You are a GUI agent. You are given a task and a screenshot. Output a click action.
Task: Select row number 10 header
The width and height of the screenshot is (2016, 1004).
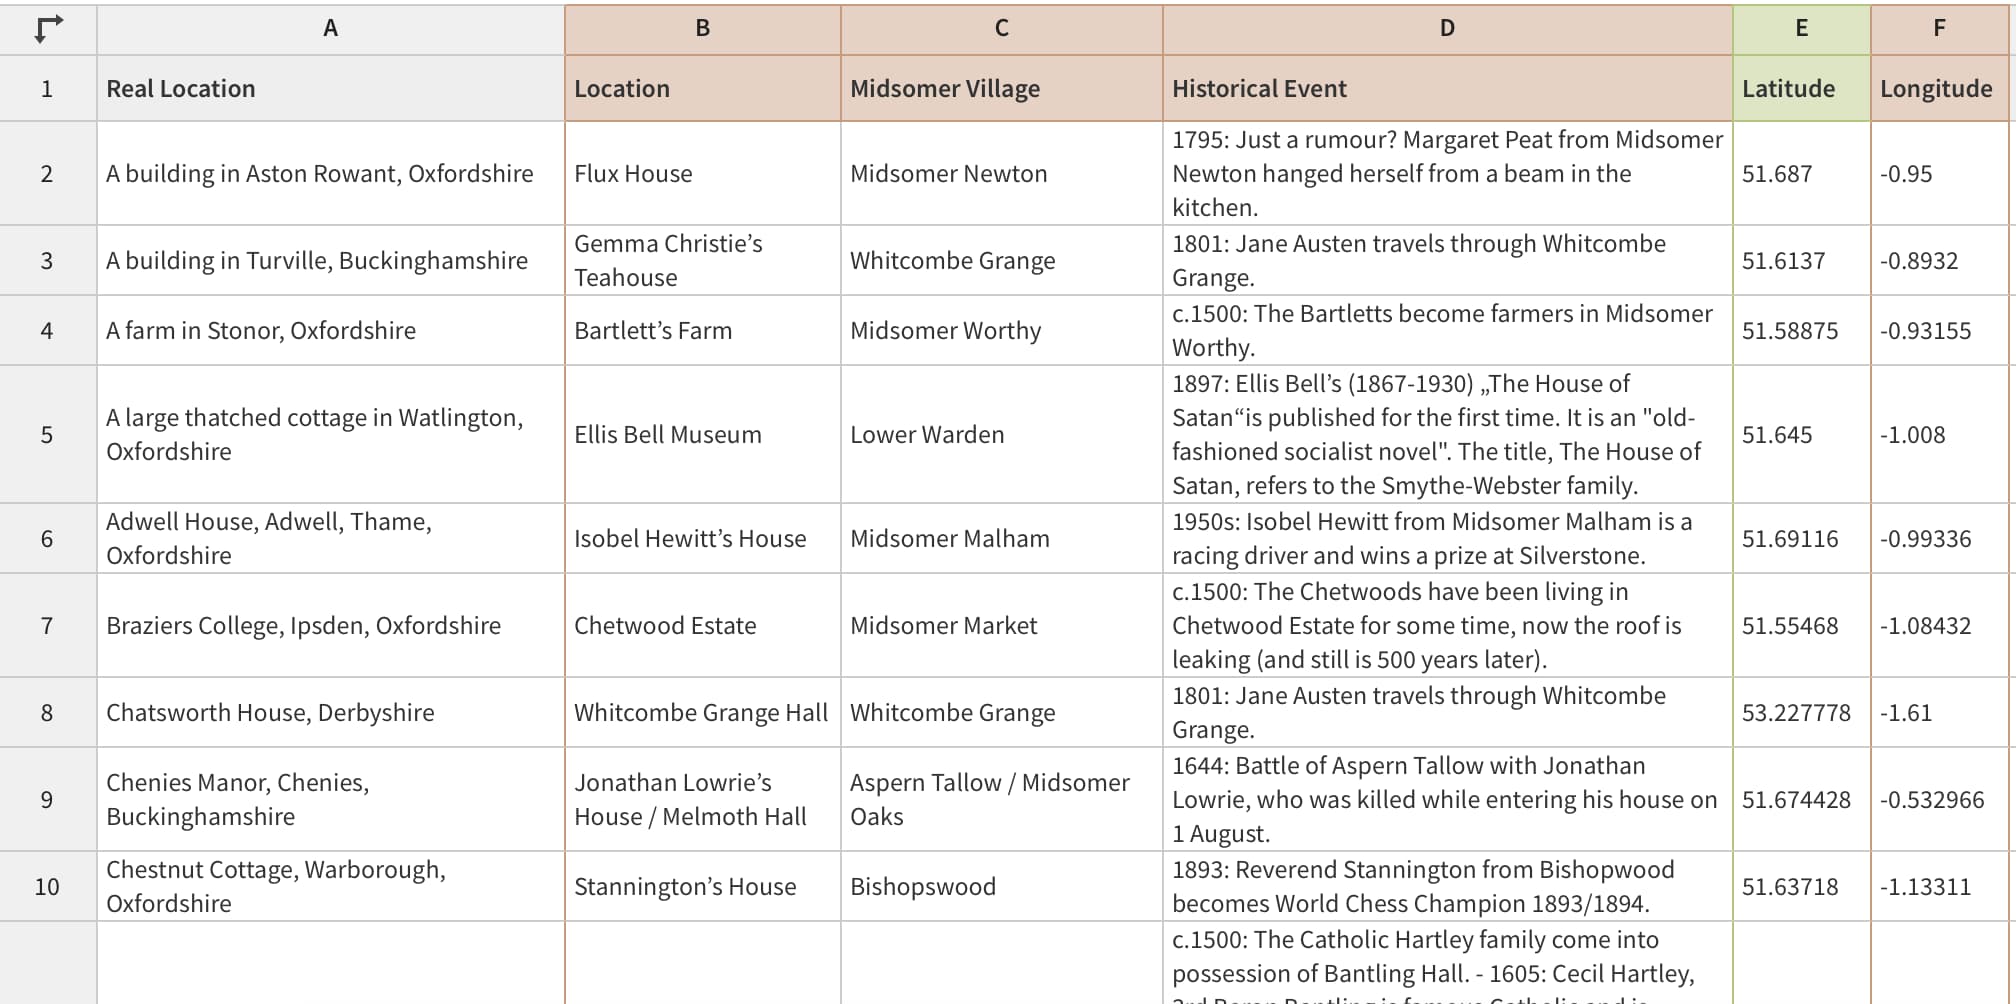click(47, 886)
